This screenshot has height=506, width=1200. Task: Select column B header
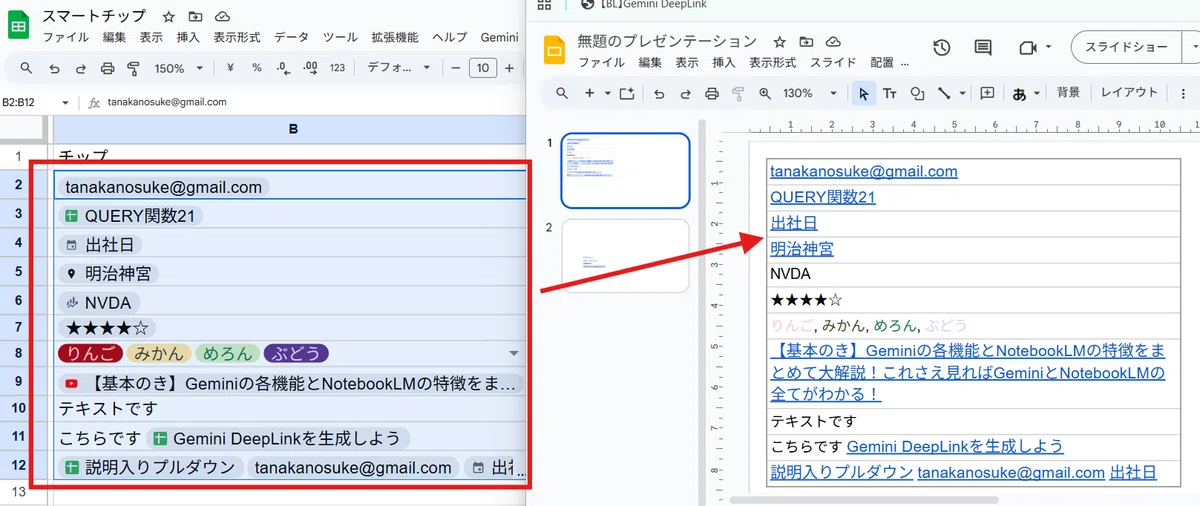click(x=291, y=129)
